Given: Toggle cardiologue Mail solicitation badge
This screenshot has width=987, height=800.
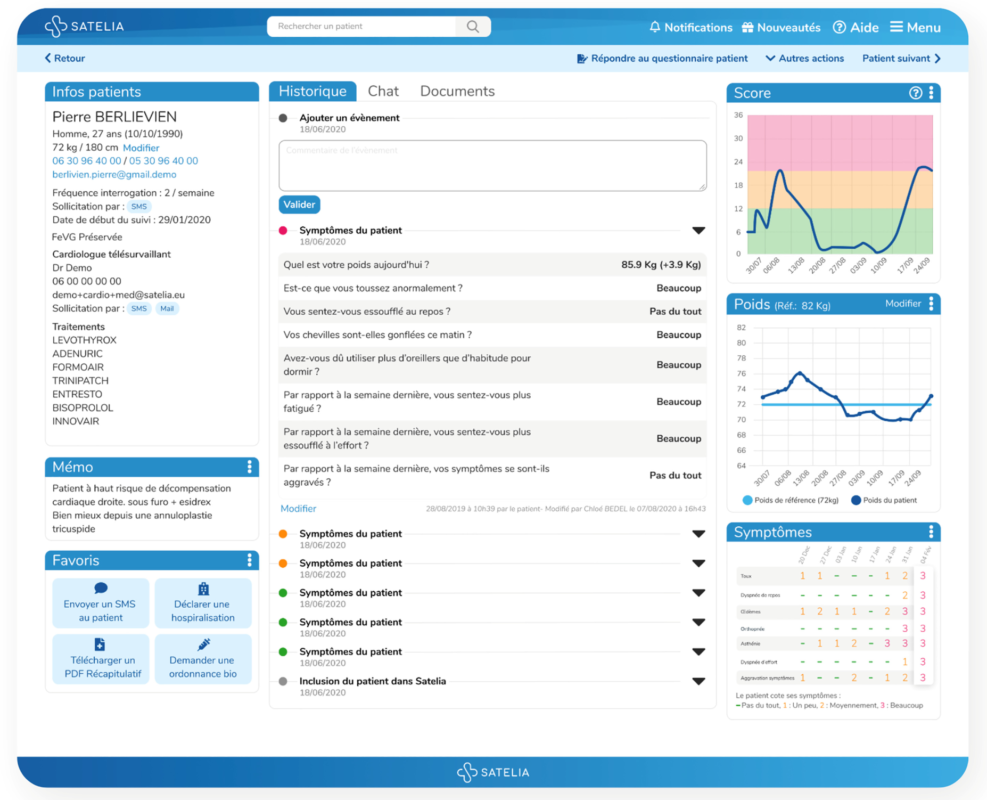Looking at the screenshot, I should coord(167,308).
